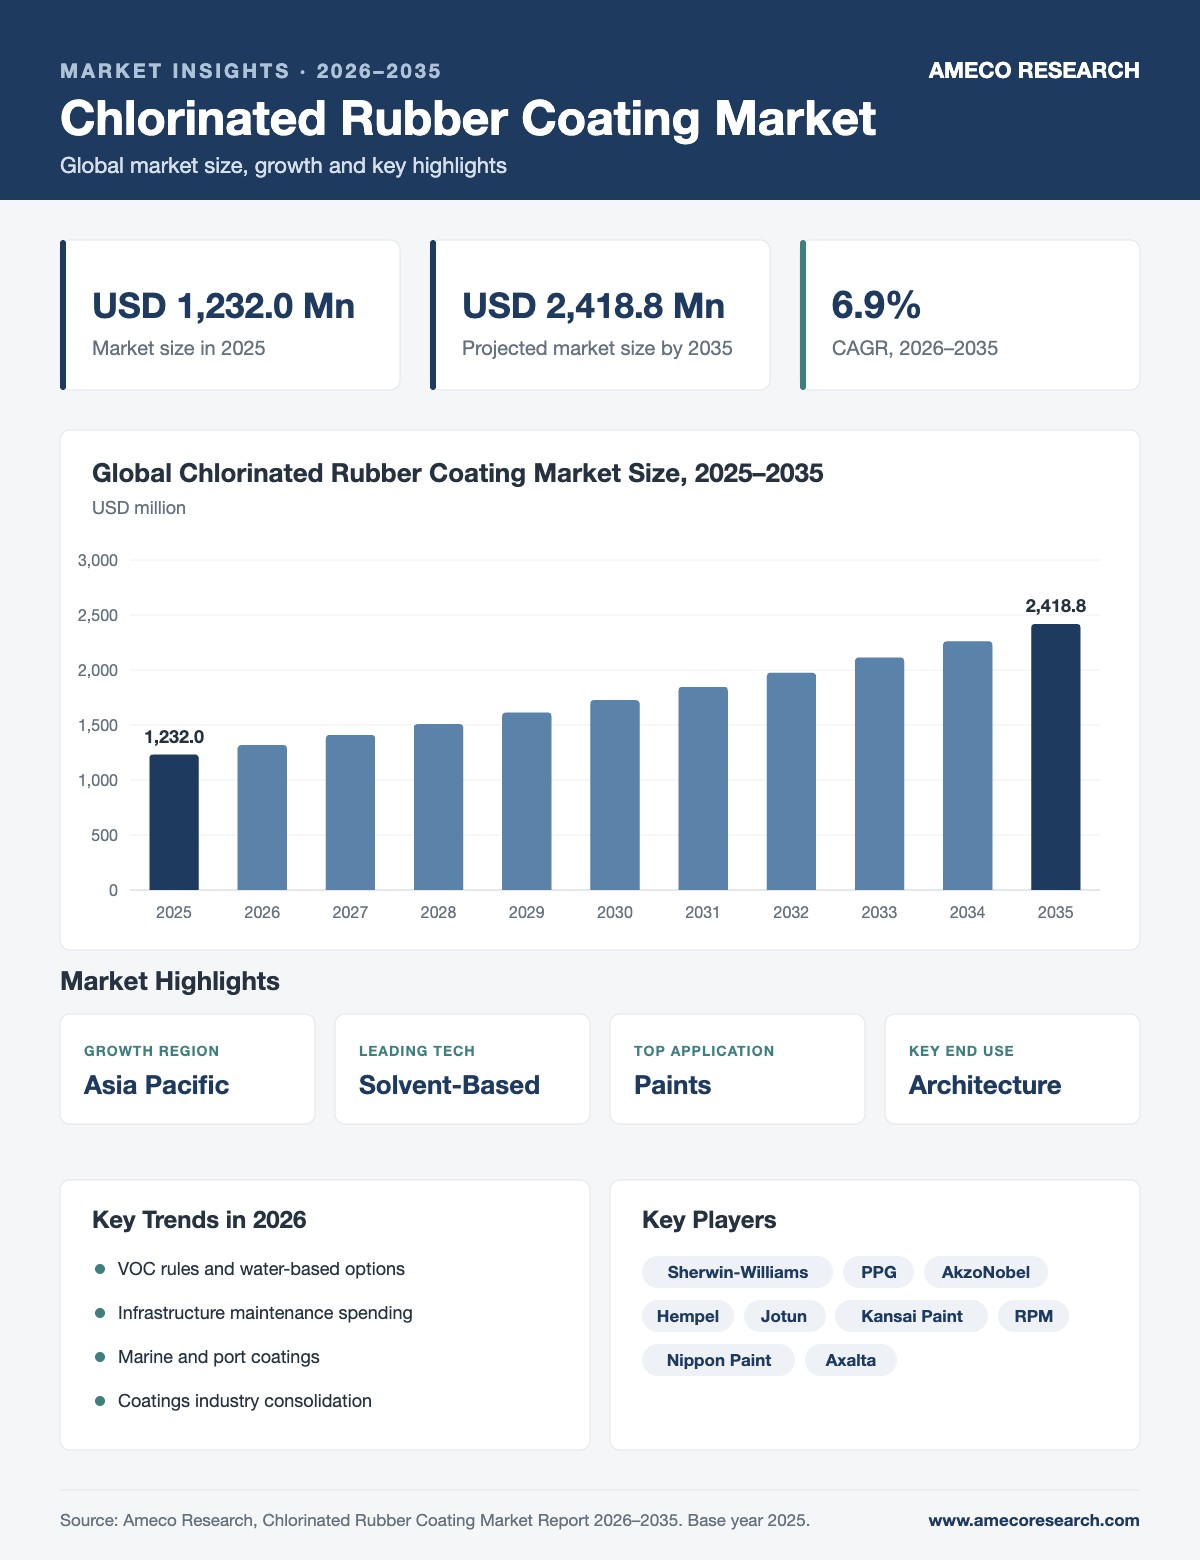Click 'Marine and port coatings' trend
The width and height of the screenshot is (1200, 1560).
(x=219, y=1357)
